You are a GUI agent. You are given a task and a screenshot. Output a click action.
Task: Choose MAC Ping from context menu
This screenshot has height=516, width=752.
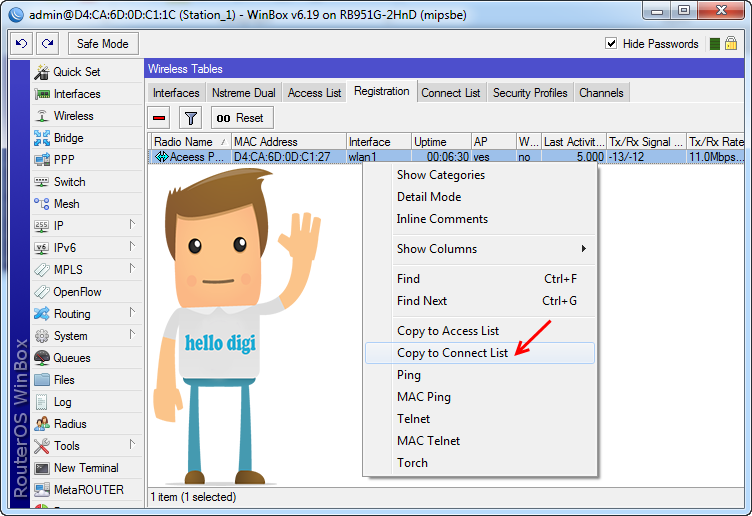tap(480, 397)
